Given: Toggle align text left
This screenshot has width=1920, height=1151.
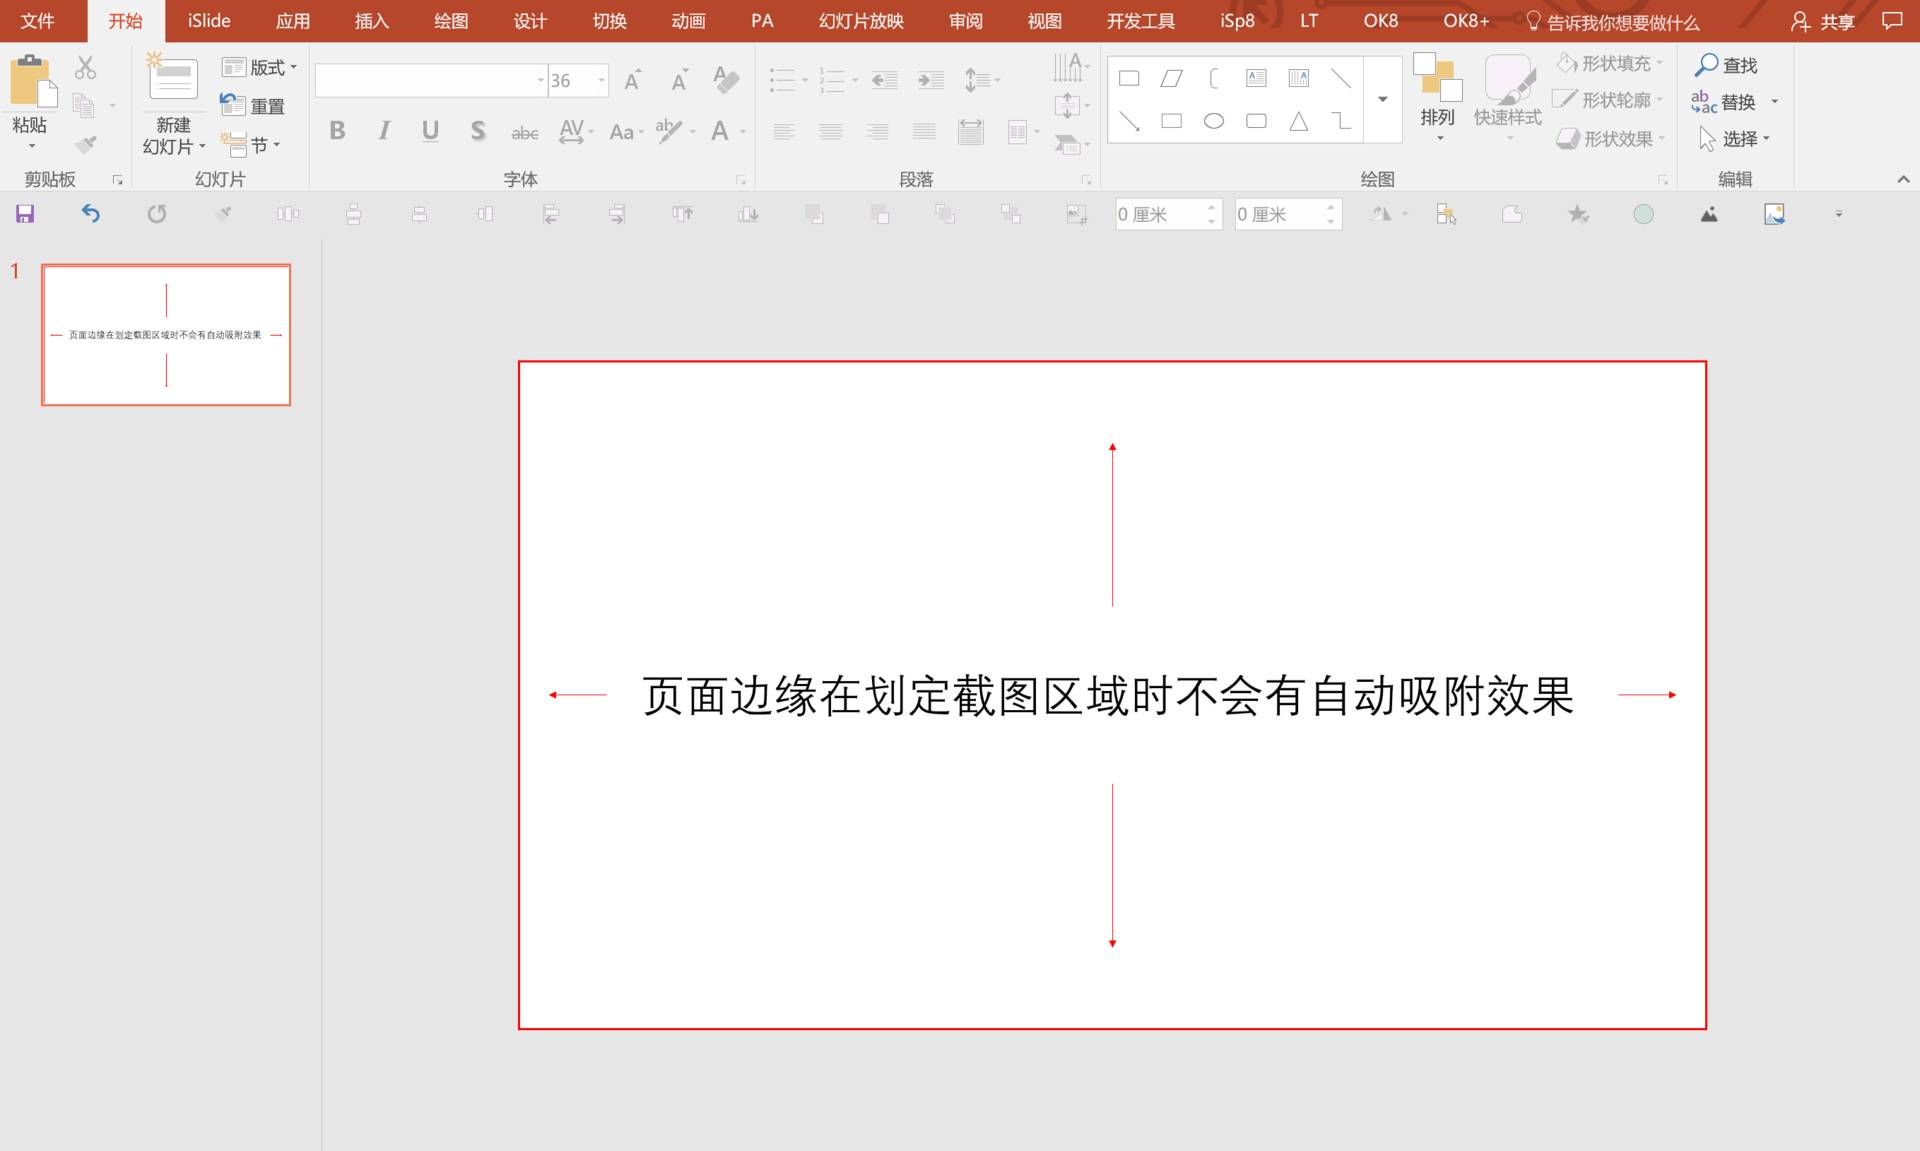Looking at the screenshot, I should point(784,131).
